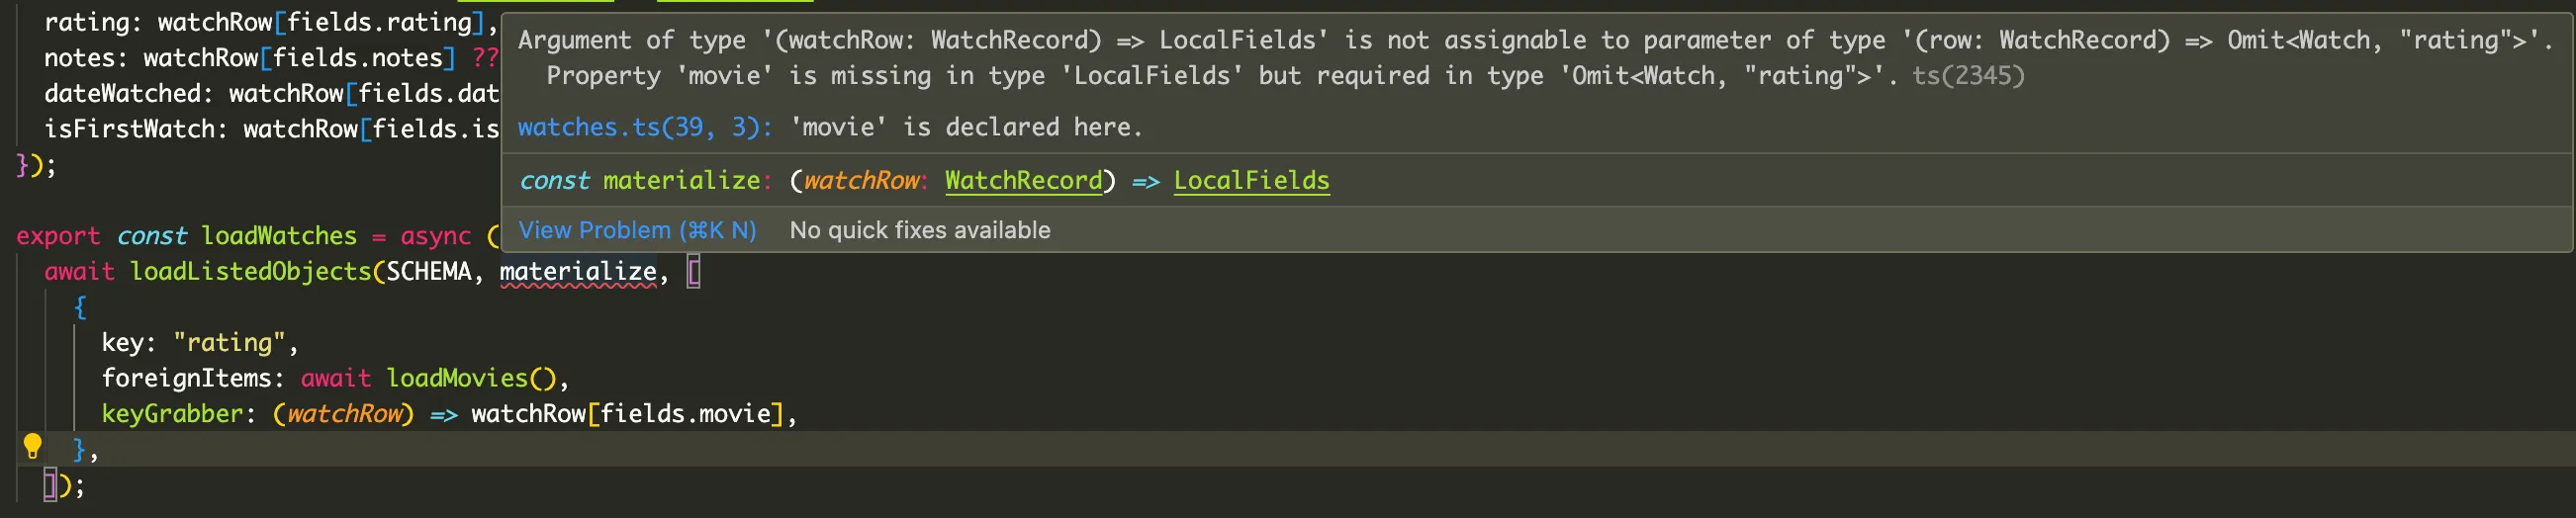Image resolution: width=2576 pixels, height=518 pixels.
Task: Open the View Problem link in tooltip
Action: (637, 230)
